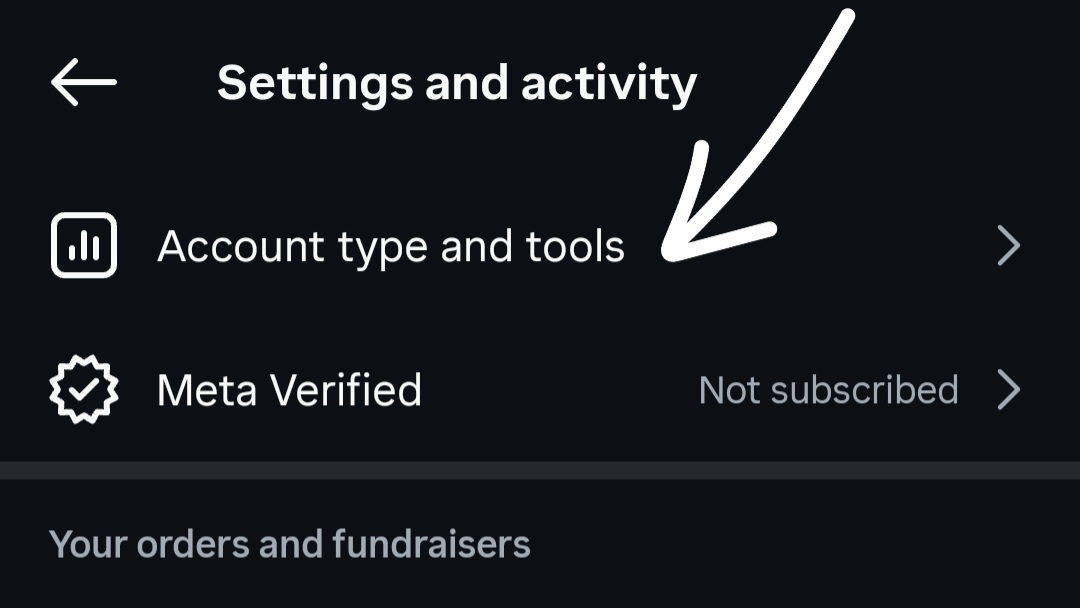Open the Account type and tools settings

[x=392, y=245]
